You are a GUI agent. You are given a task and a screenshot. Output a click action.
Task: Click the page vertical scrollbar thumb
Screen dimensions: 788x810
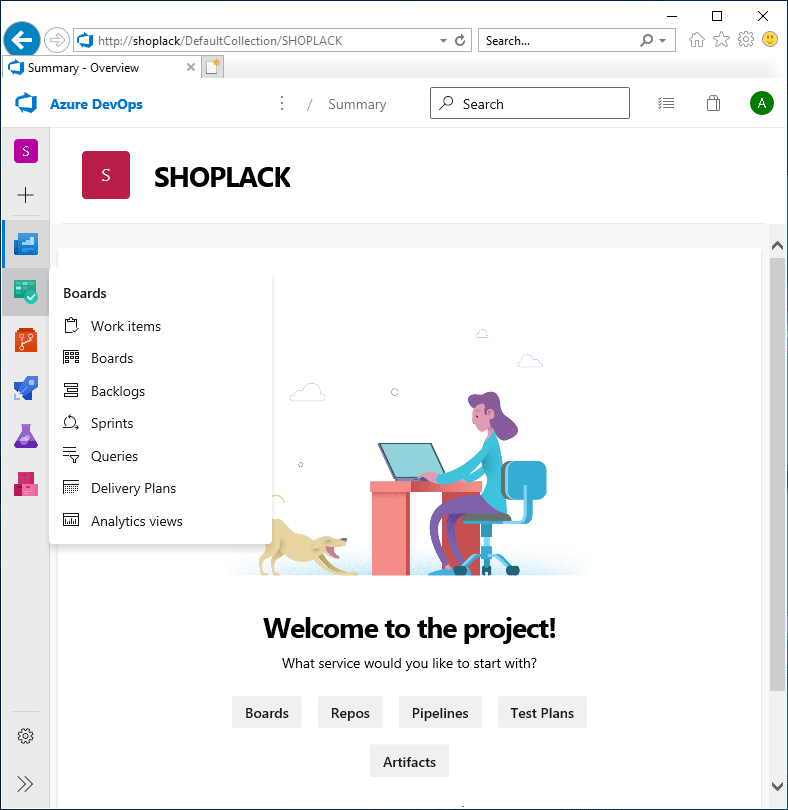tap(777, 474)
